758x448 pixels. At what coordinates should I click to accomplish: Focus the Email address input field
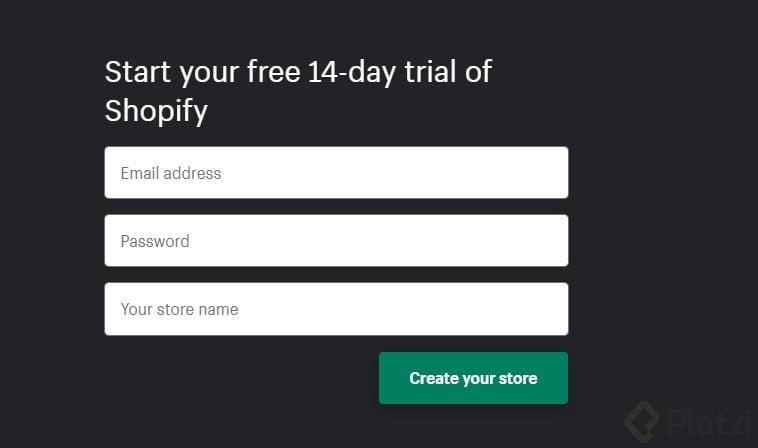pyautogui.click(x=336, y=173)
